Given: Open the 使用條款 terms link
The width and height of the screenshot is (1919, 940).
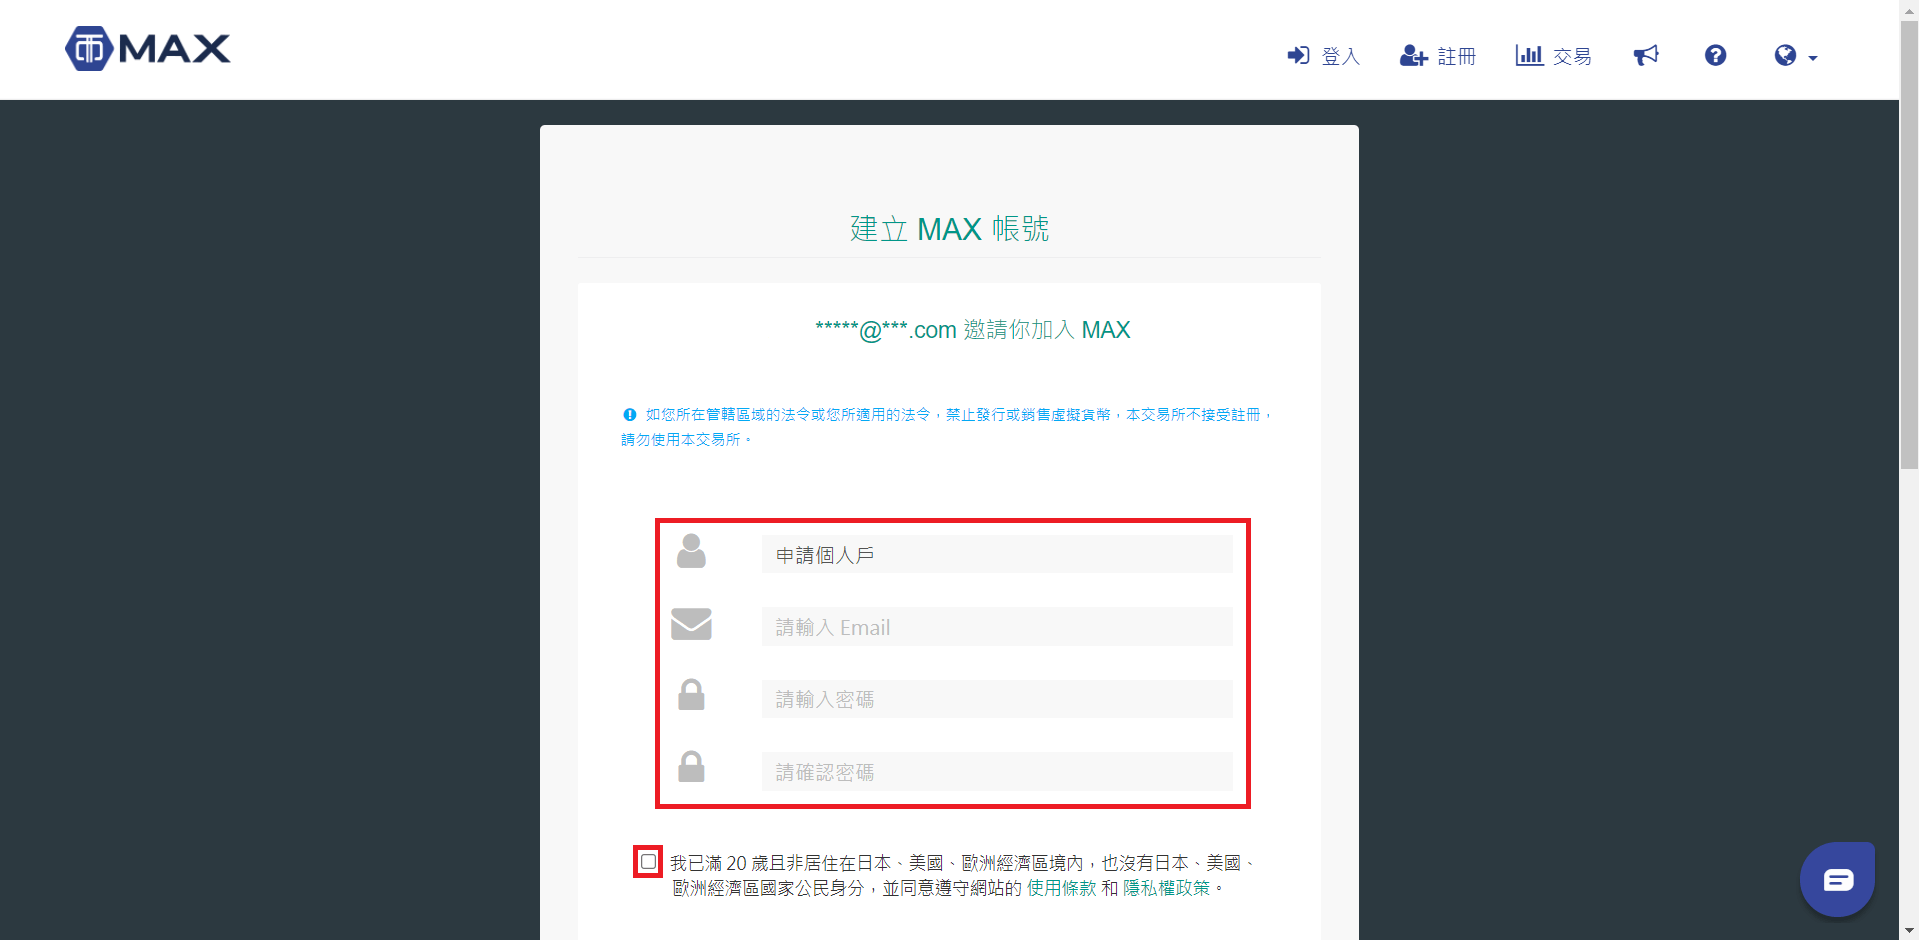Looking at the screenshot, I should [1061, 888].
